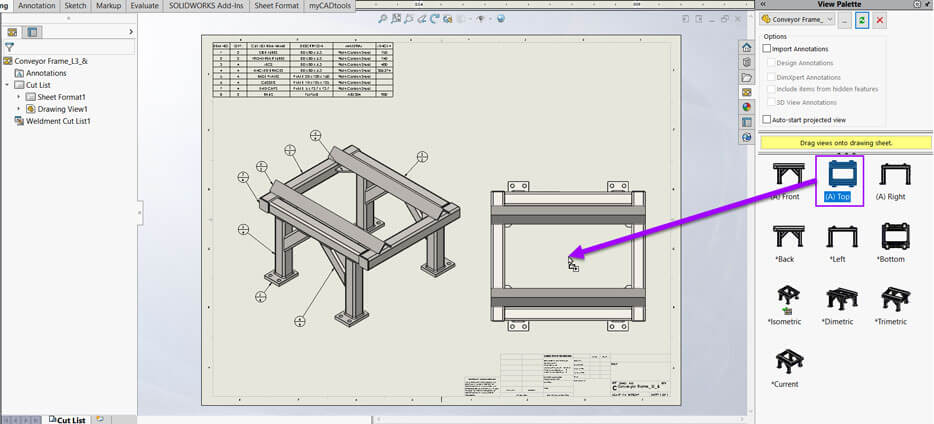Select the PropertyManager tab icon
Screen dimensions: 934x424
coord(33,32)
